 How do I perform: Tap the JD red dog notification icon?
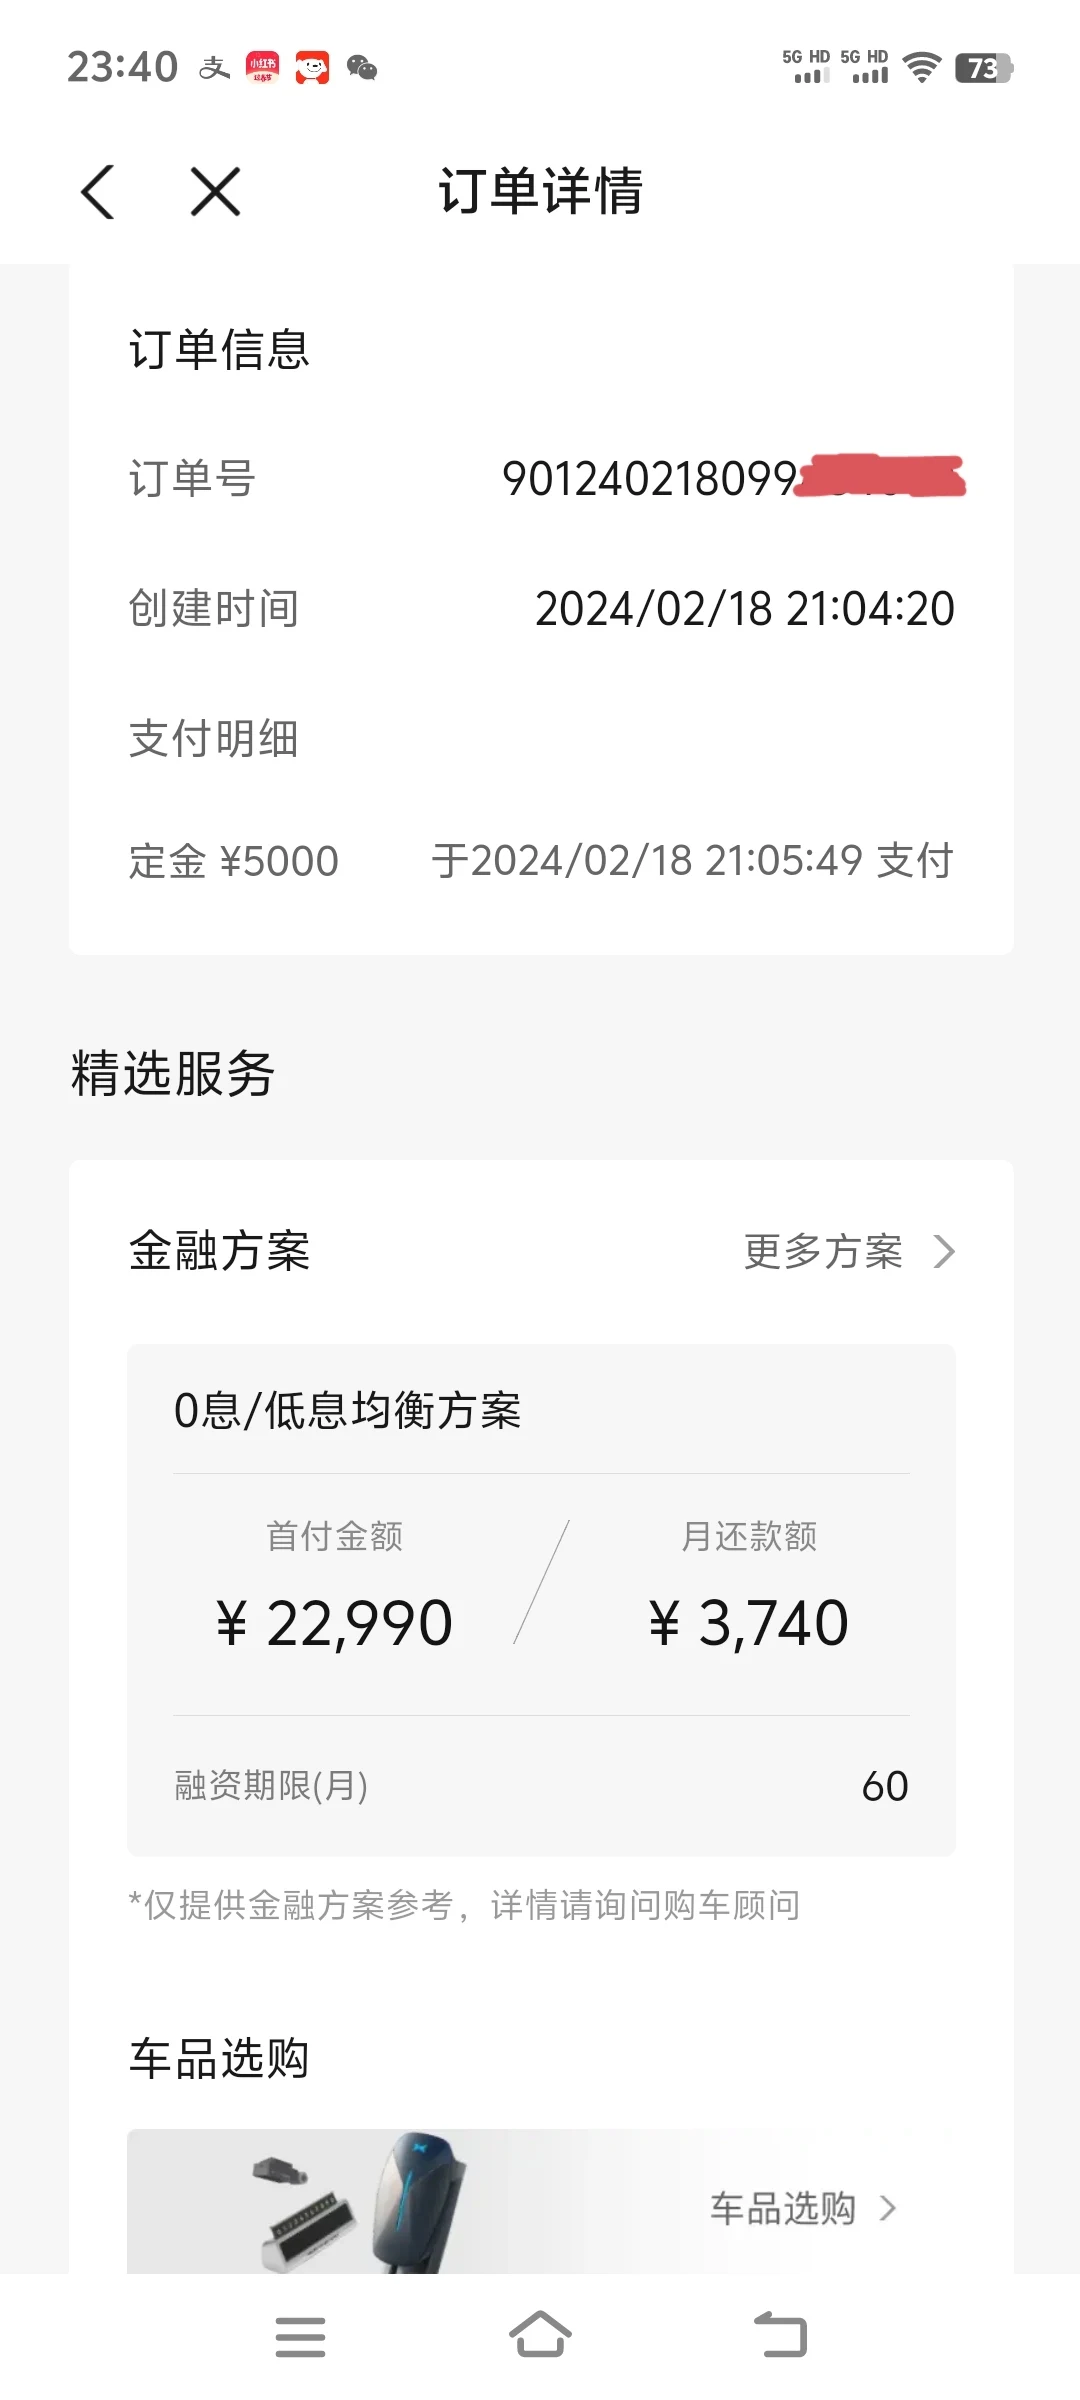coord(312,68)
